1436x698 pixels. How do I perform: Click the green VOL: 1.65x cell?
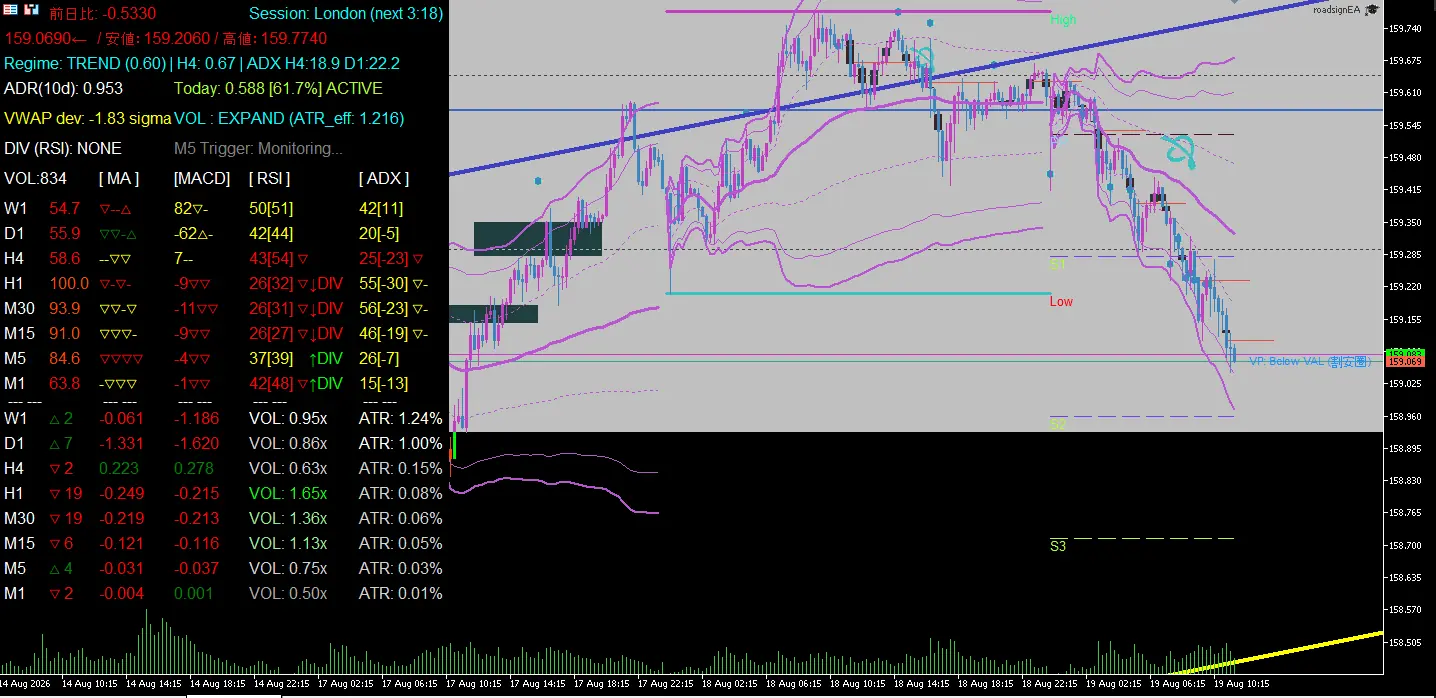coord(288,493)
